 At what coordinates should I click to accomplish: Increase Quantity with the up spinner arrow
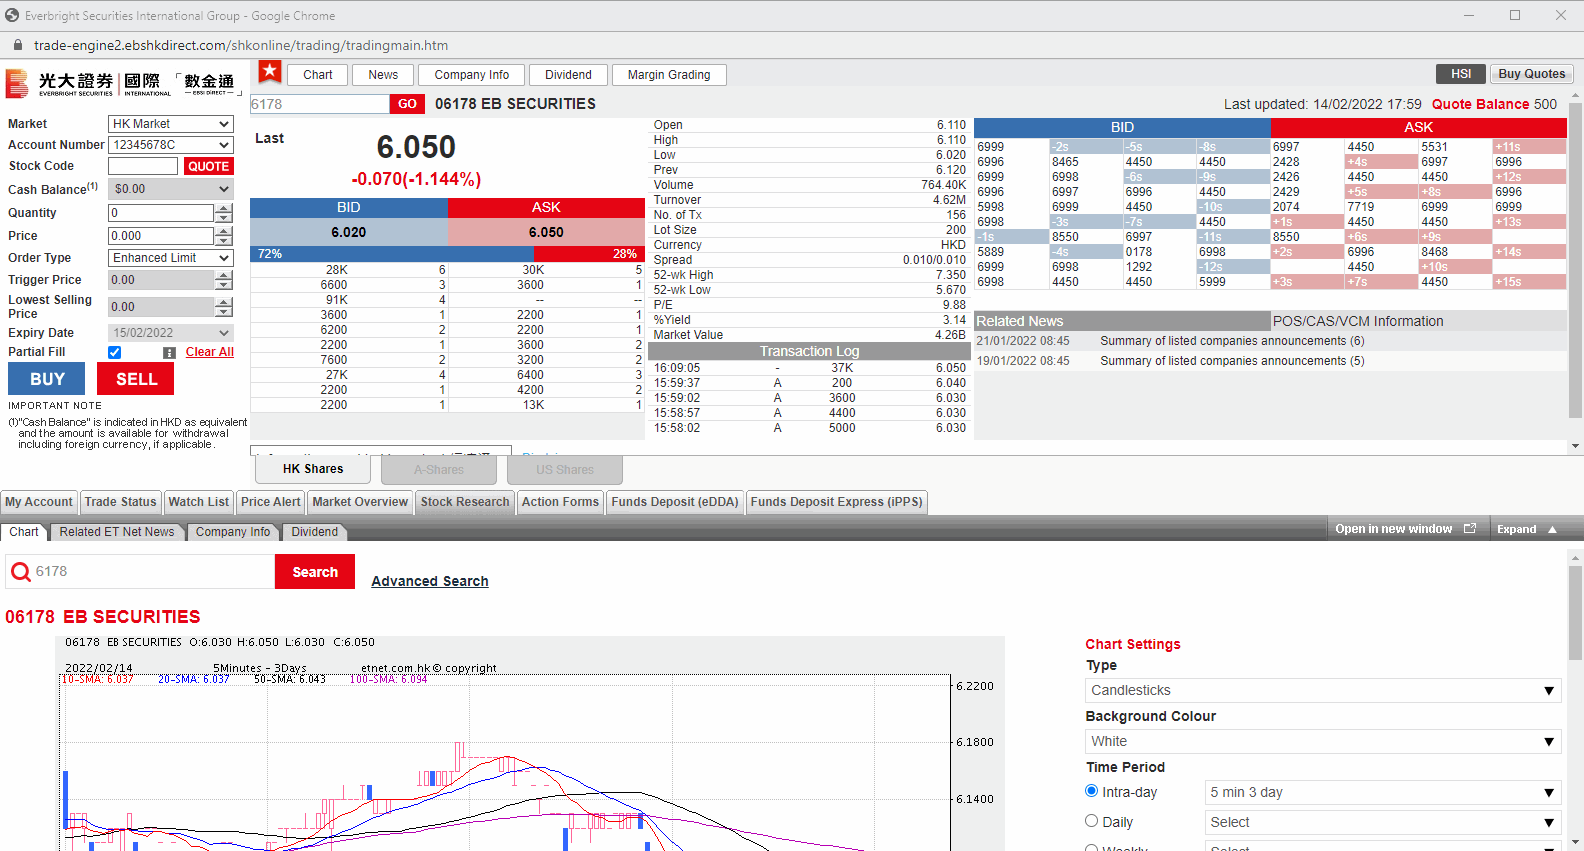[224, 208]
